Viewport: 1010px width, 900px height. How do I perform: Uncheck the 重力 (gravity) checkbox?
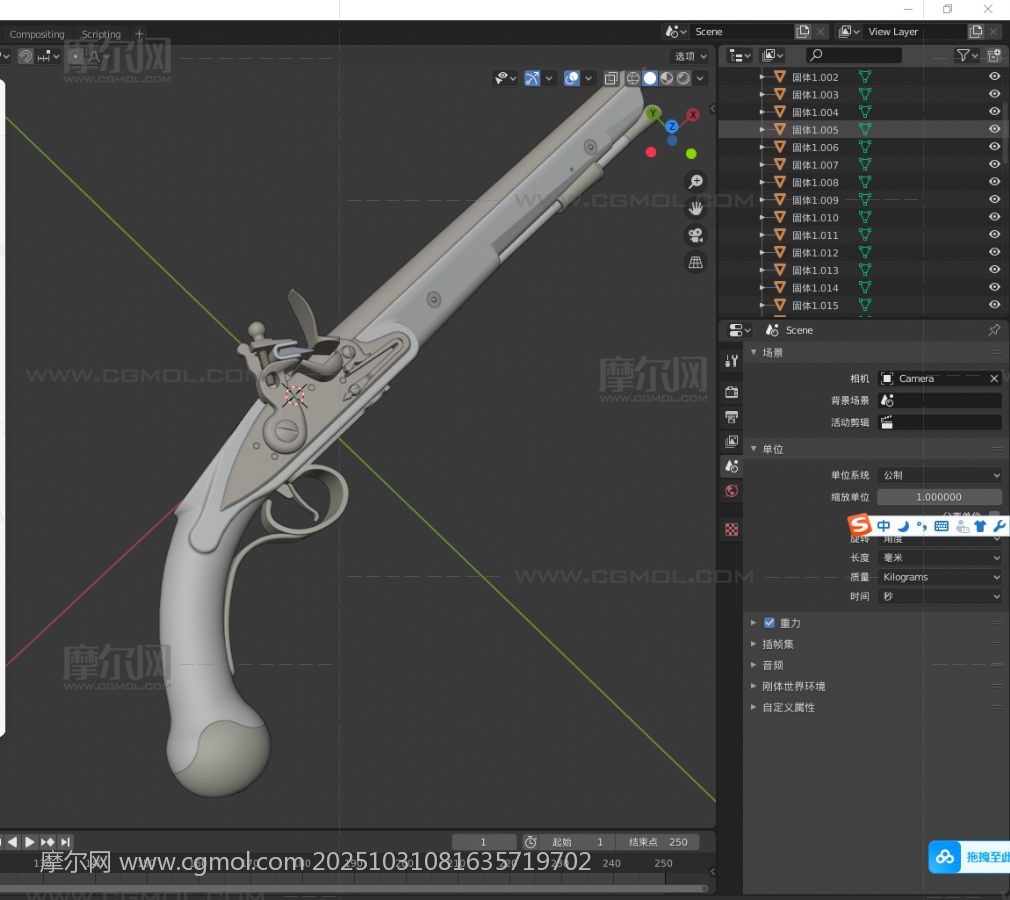click(x=769, y=623)
